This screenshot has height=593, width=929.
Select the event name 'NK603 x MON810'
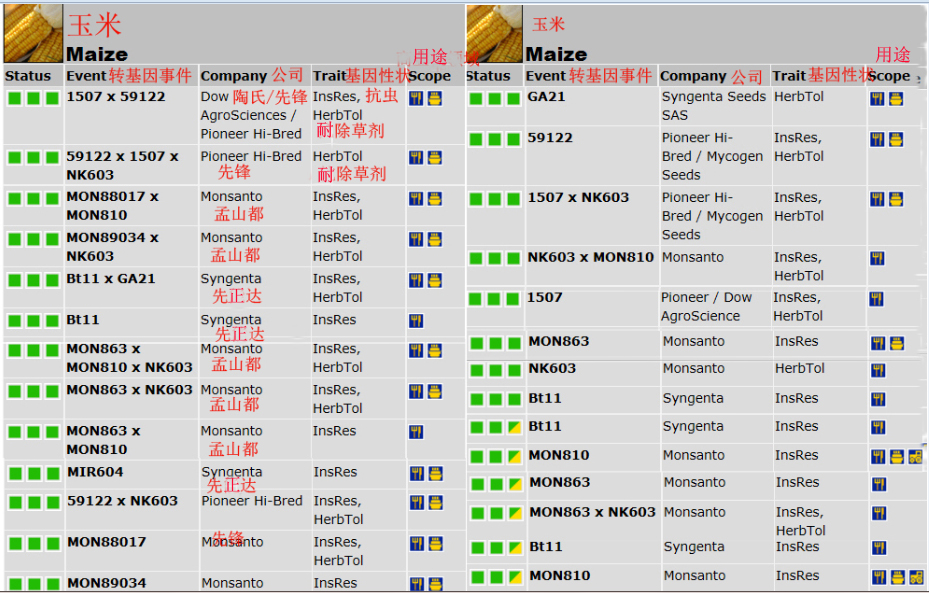(591, 257)
